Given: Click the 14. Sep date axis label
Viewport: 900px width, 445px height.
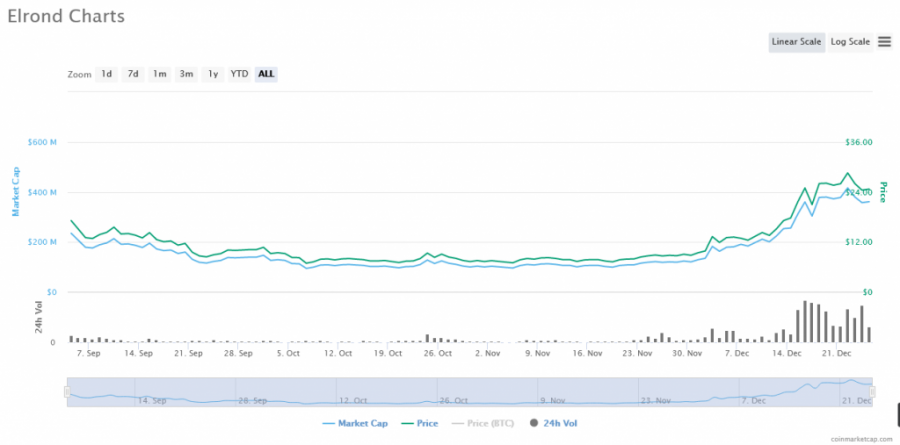Looking at the screenshot, I should tap(138, 354).
